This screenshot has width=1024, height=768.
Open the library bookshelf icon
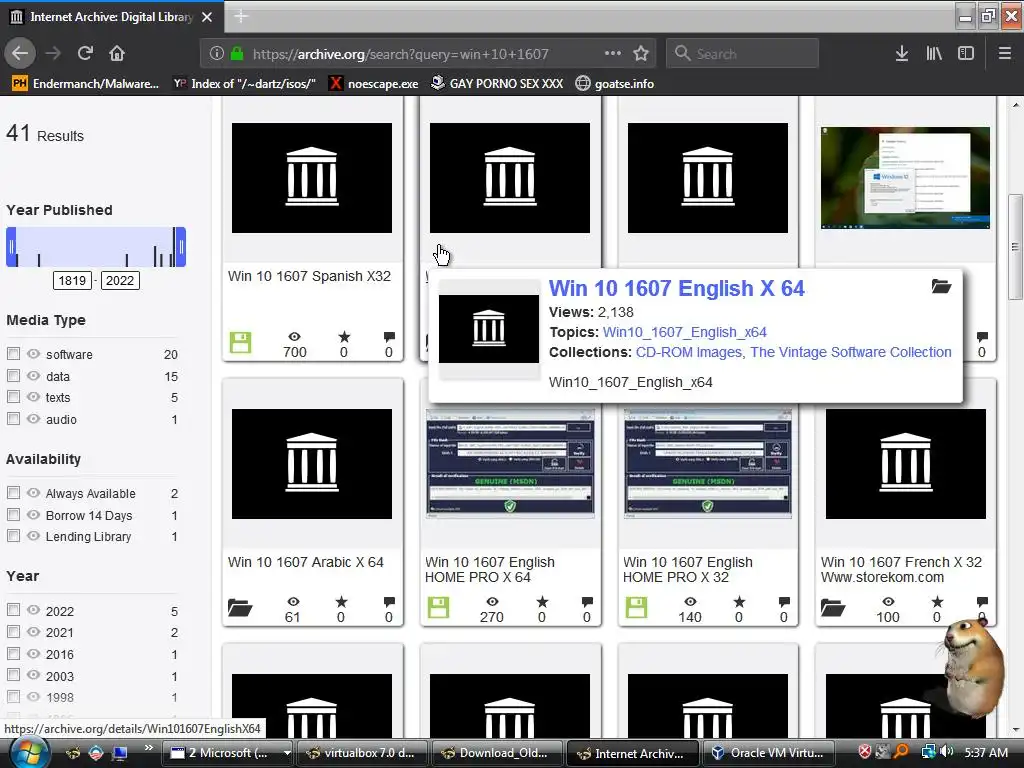pos(934,54)
